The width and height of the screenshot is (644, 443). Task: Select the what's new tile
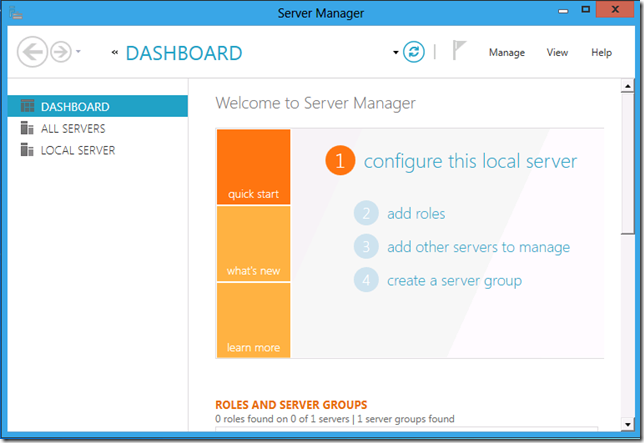[253, 243]
